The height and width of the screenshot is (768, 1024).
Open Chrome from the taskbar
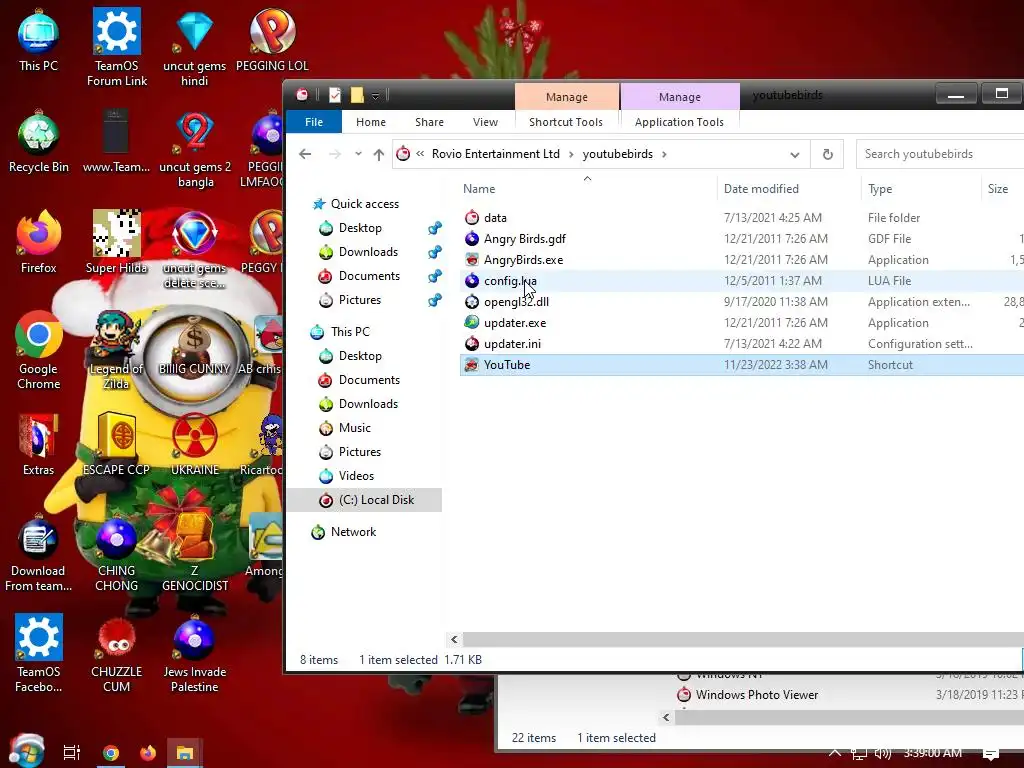point(111,753)
